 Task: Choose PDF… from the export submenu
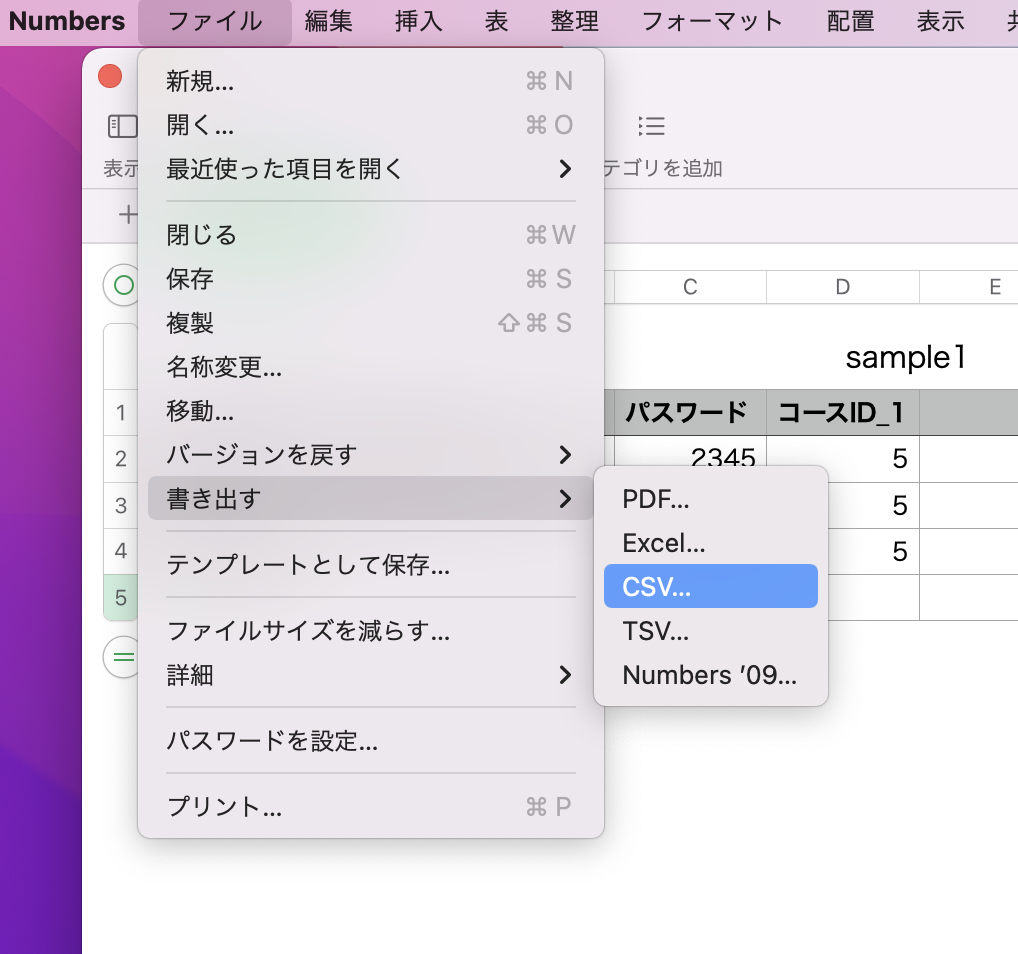point(710,499)
